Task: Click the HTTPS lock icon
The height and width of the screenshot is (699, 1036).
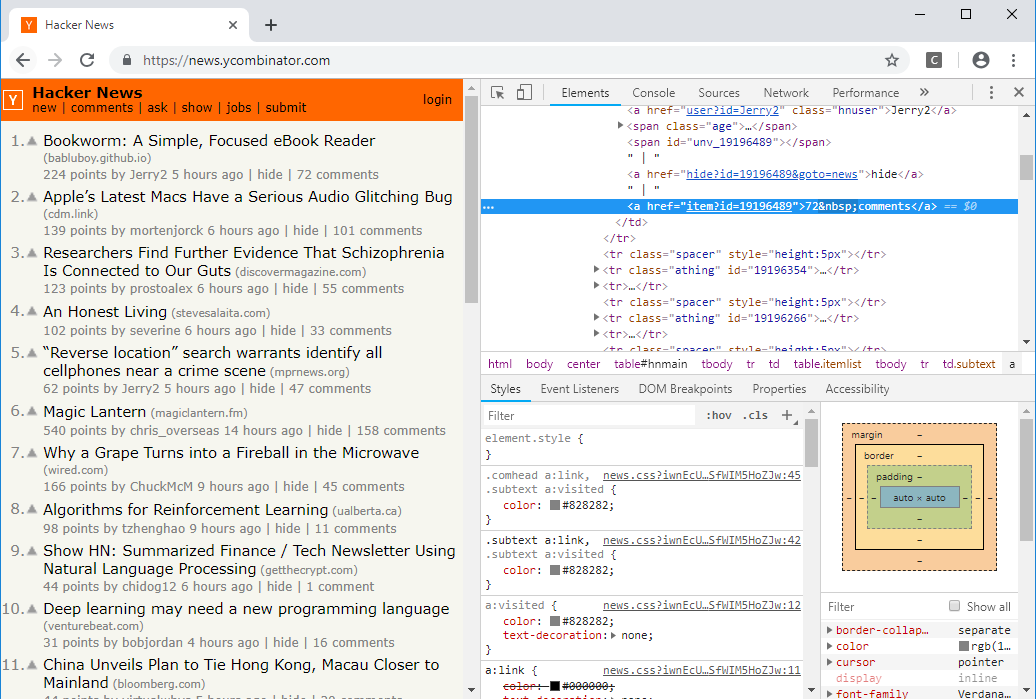Action: coord(126,60)
